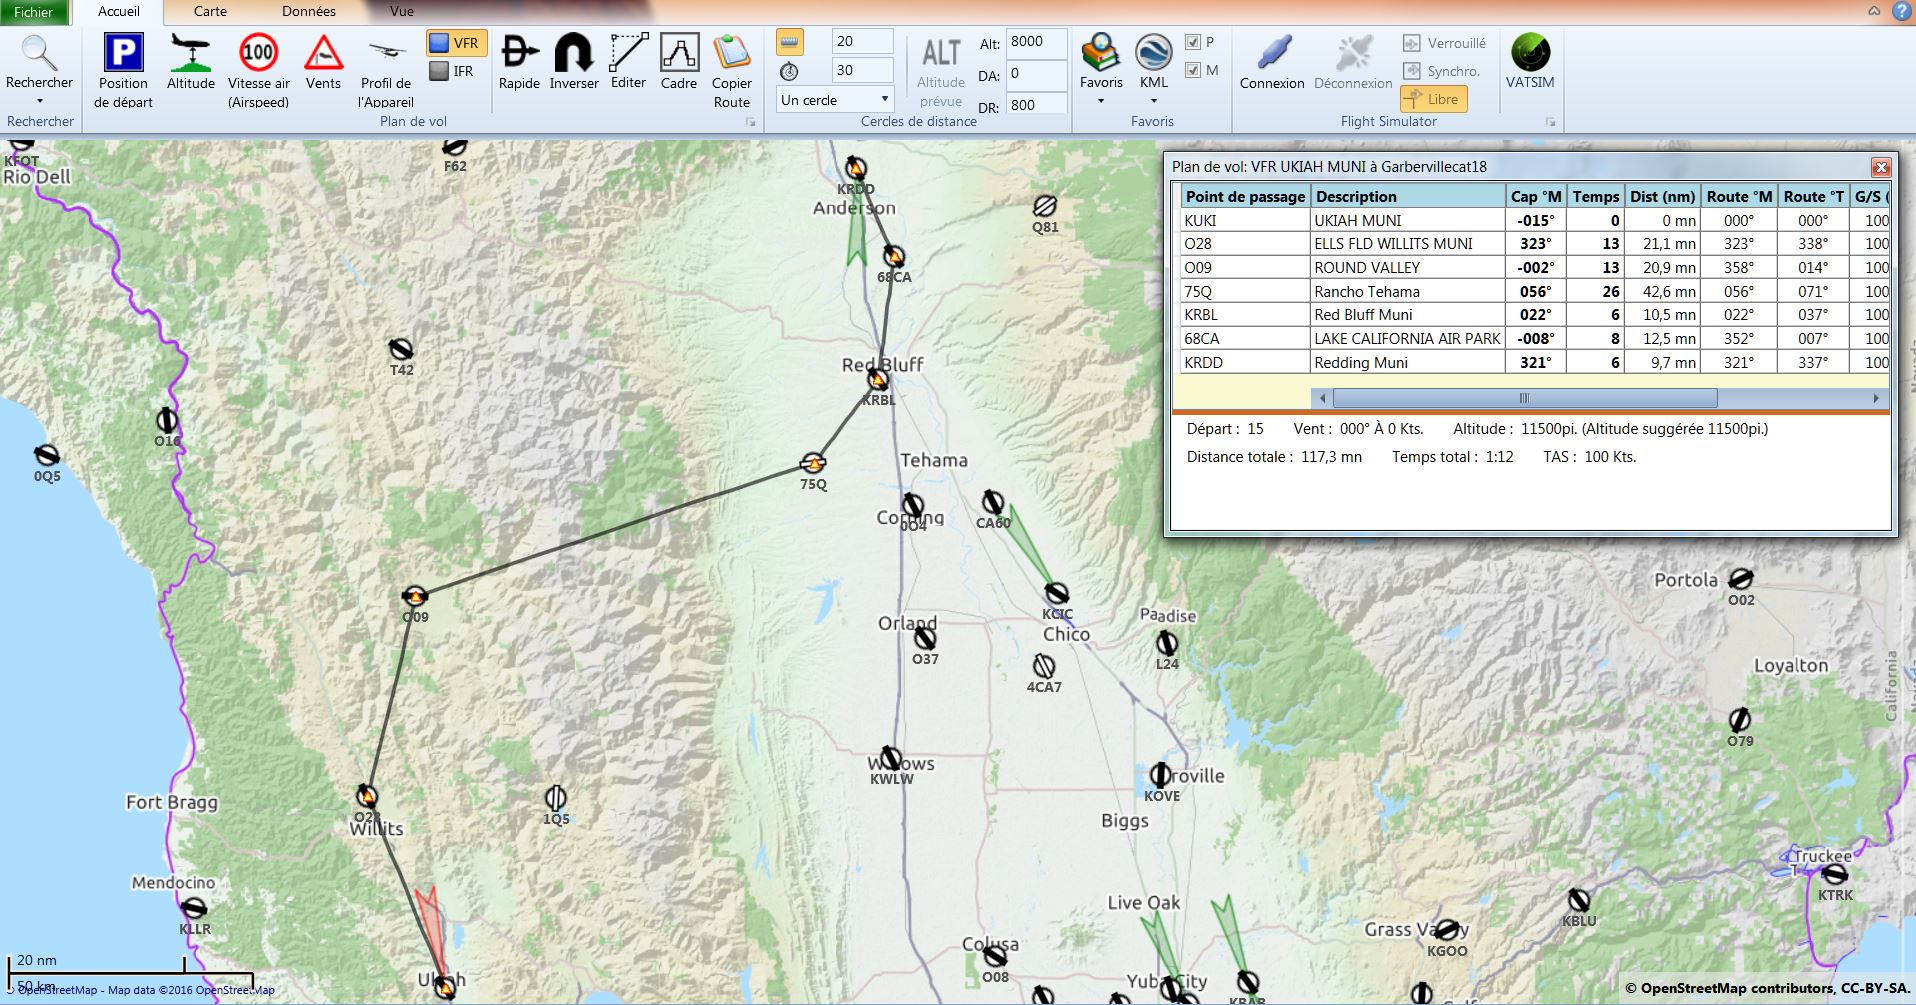Image resolution: width=1916 pixels, height=1005 pixels.
Task: Click the 1Q5 airport marker
Action: [x=556, y=798]
